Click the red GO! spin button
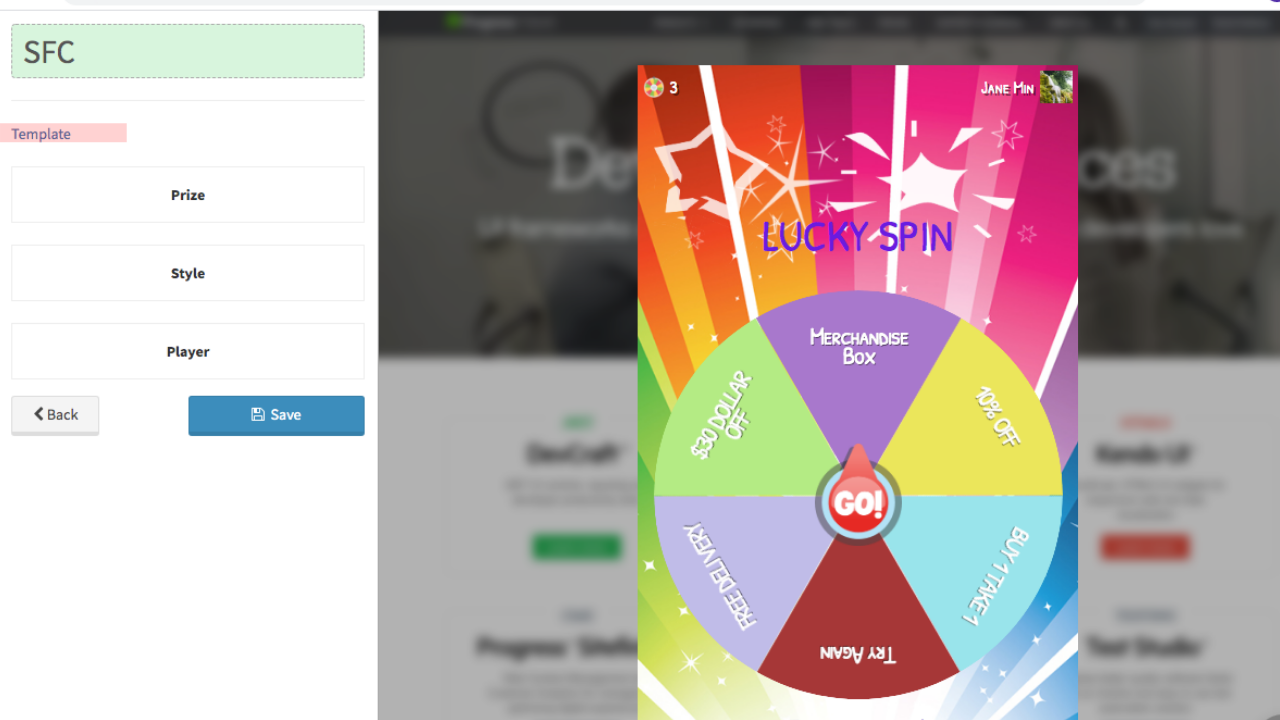Screen dimensions: 1280x720 (x=858, y=503)
